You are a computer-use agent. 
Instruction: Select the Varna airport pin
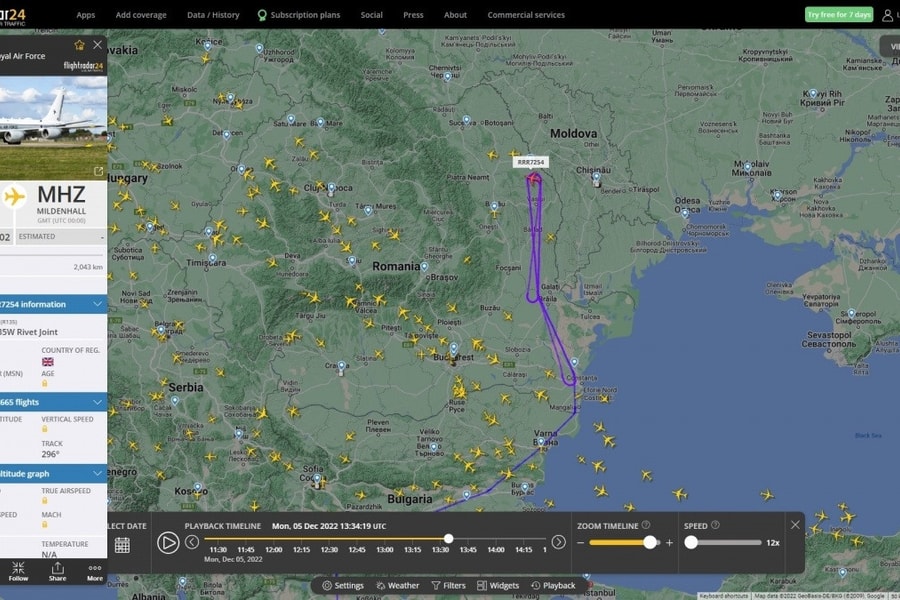(x=541, y=443)
